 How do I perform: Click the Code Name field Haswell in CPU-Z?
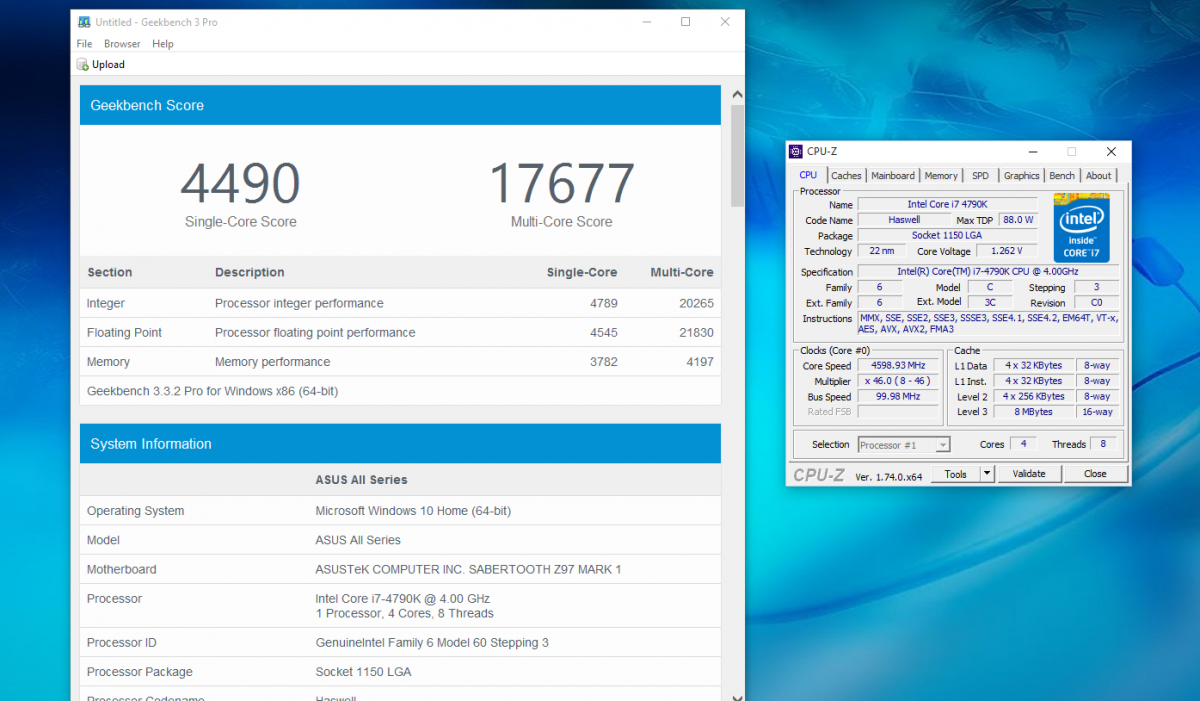coord(904,220)
